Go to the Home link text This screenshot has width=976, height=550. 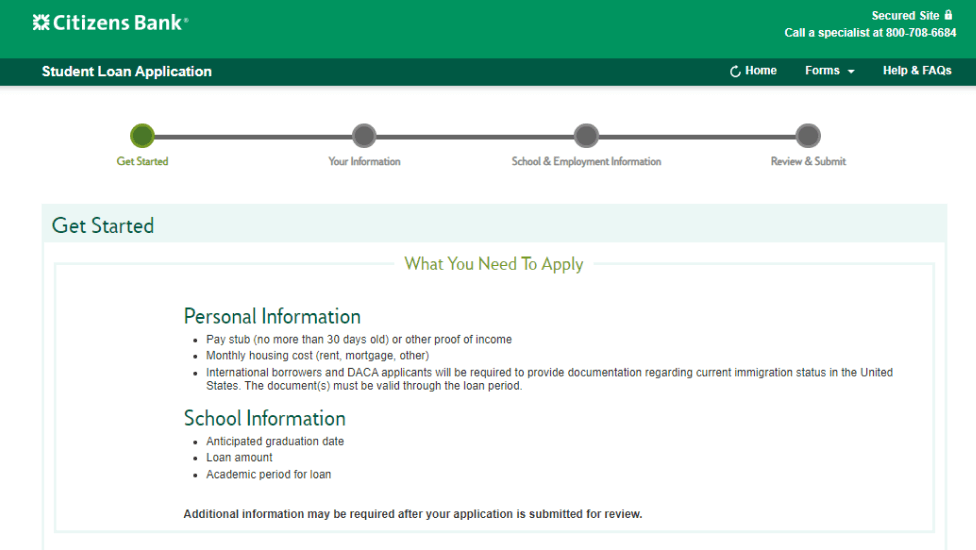[x=761, y=71]
